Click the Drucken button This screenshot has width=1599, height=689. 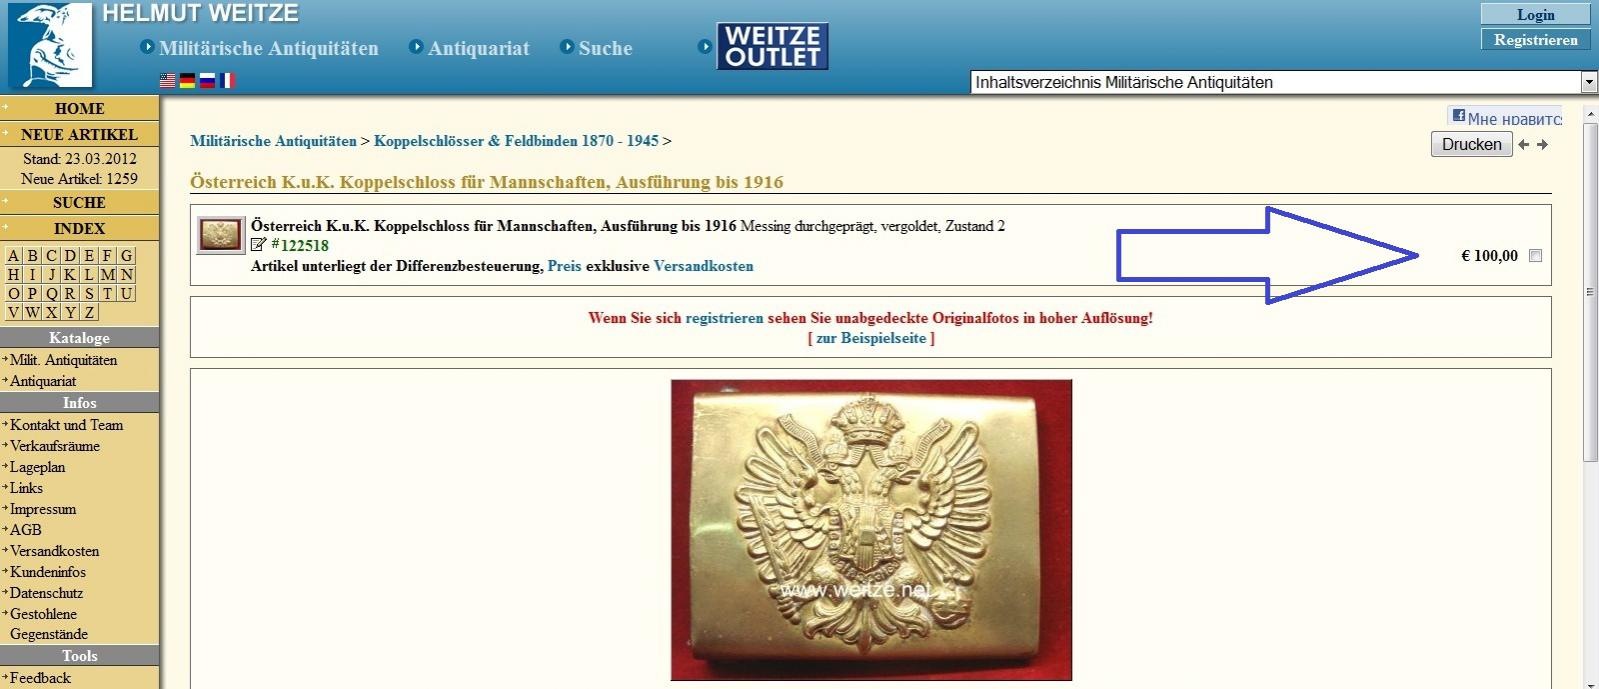pyautogui.click(x=1471, y=144)
